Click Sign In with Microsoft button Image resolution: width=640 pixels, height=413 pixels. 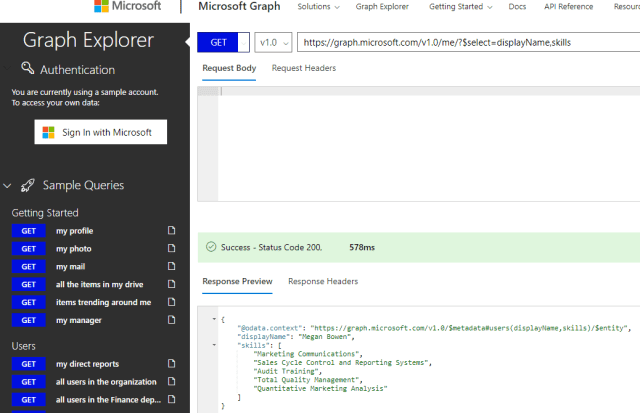(101, 132)
